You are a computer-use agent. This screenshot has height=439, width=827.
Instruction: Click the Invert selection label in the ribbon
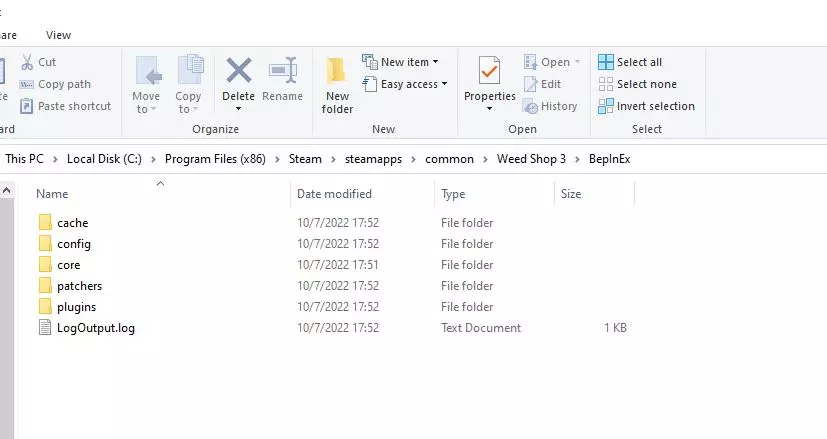pos(656,106)
